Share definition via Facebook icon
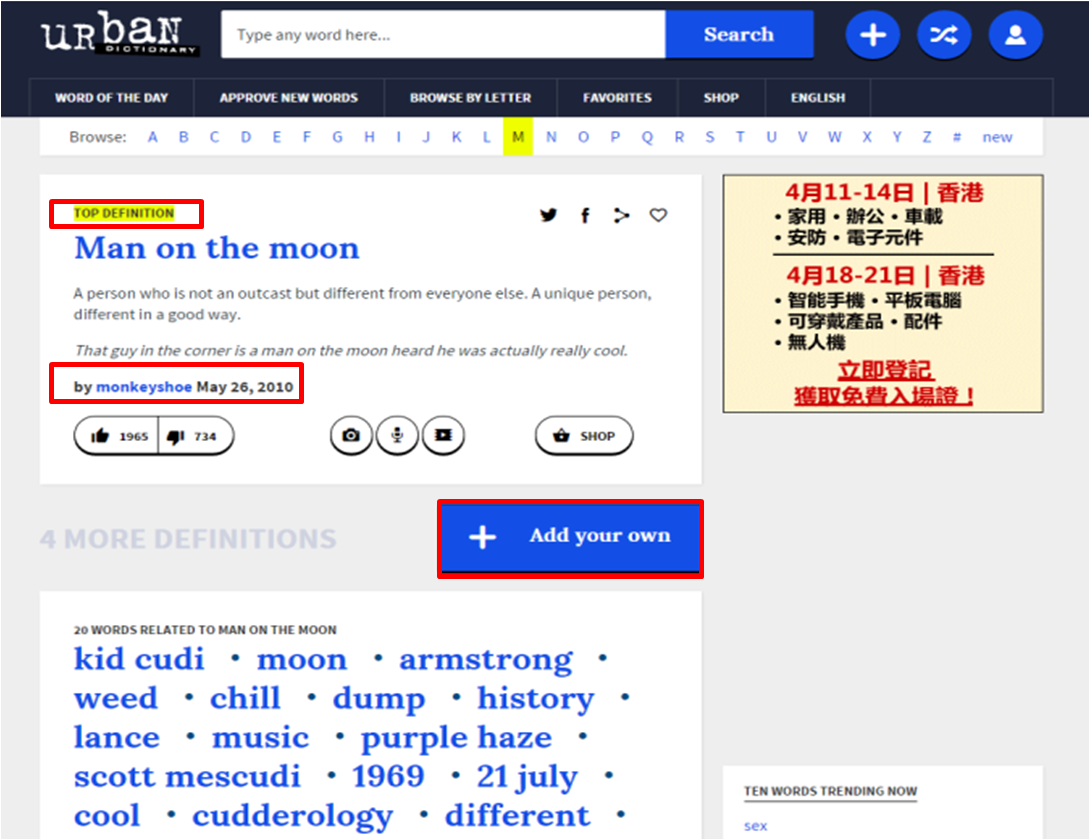Image resolution: width=1090 pixels, height=840 pixels. (585, 216)
